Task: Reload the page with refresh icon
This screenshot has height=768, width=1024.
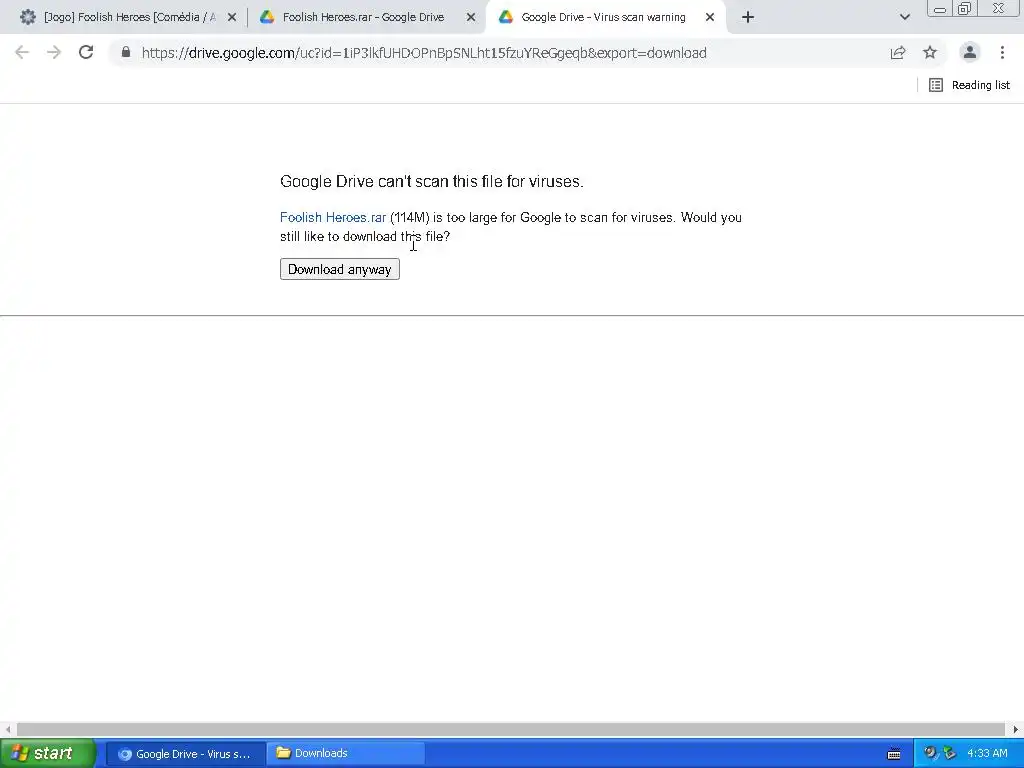Action: pyautogui.click(x=86, y=52)
